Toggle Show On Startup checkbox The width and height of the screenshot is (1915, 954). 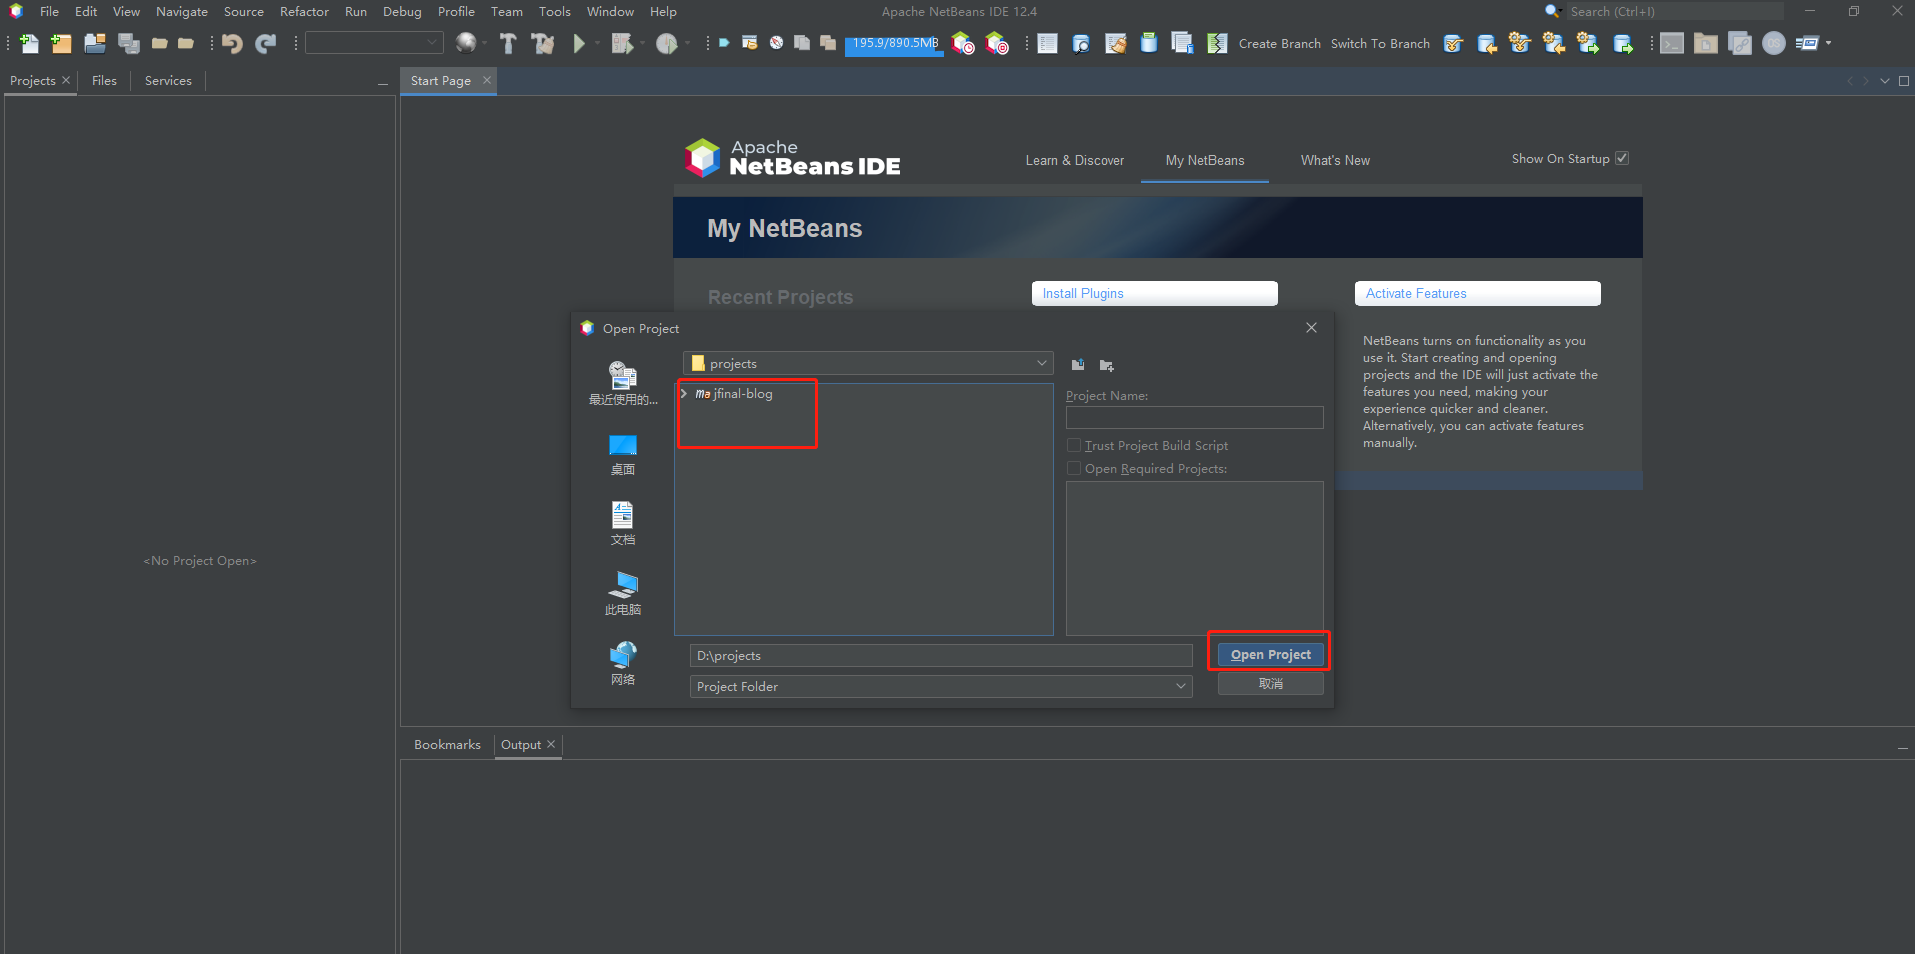[1622, 158]
